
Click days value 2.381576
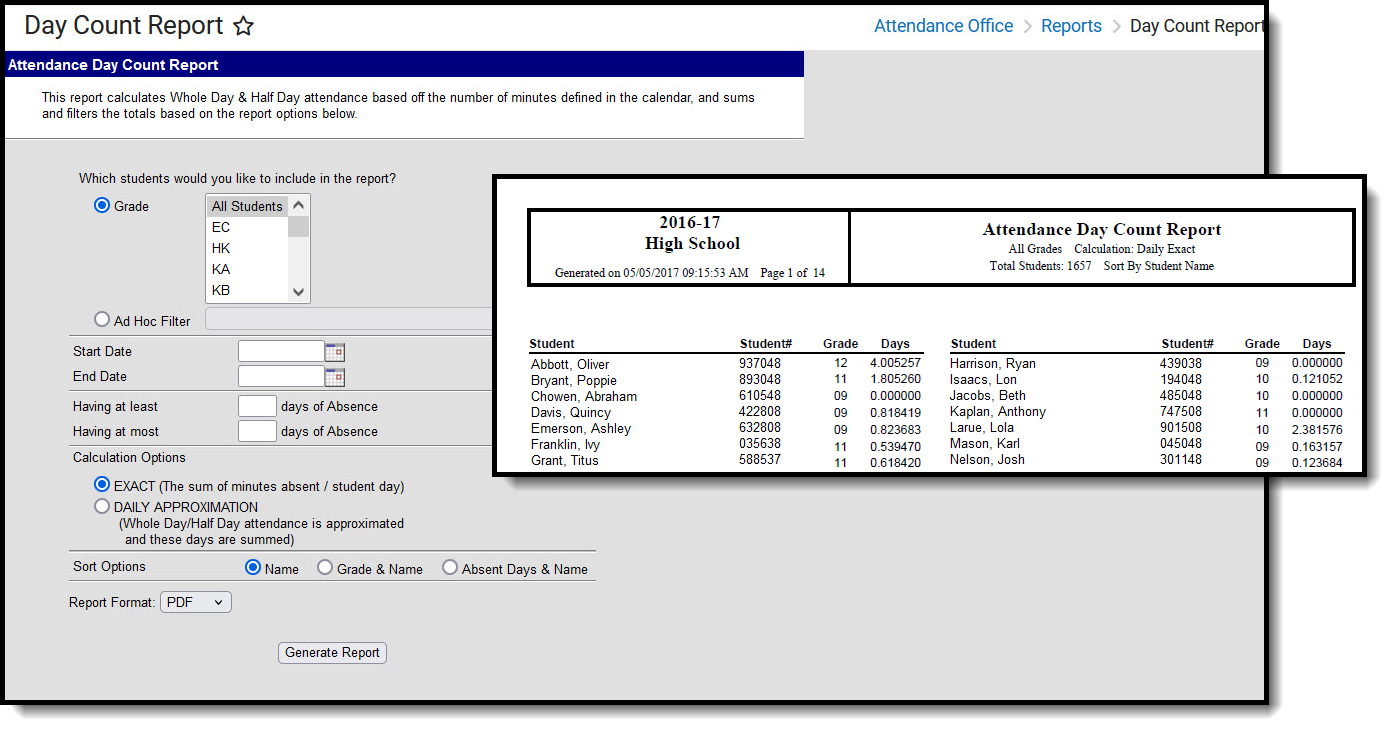1316,428
